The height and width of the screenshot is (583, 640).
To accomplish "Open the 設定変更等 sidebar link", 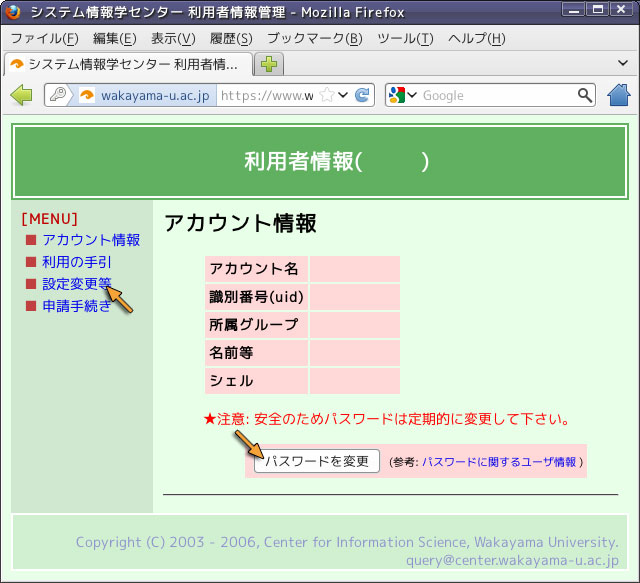I will [76, 284].
